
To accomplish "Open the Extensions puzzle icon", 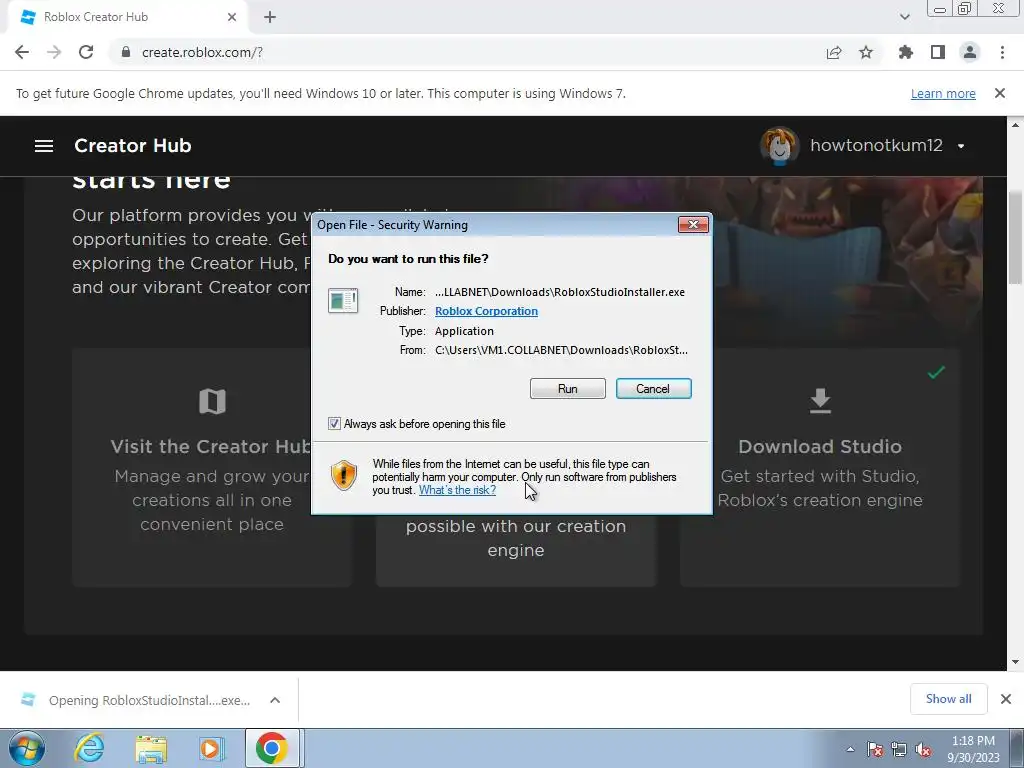I will pos(906,52).
